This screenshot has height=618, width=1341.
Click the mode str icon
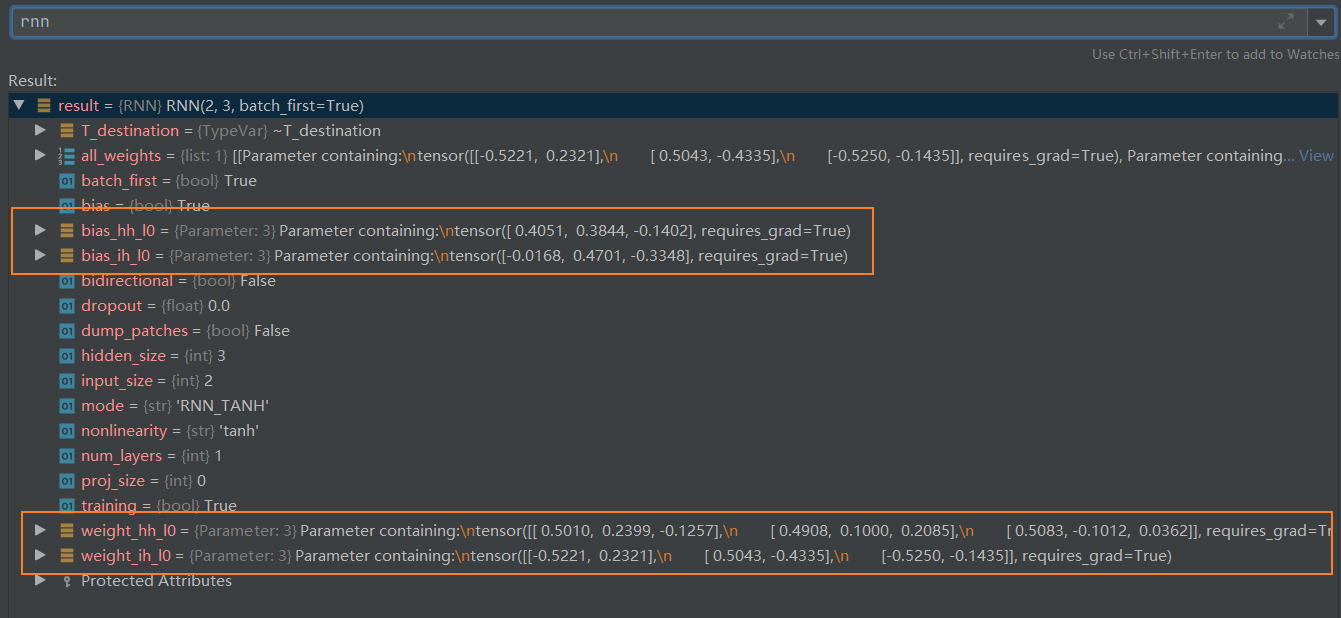[67, 406]
